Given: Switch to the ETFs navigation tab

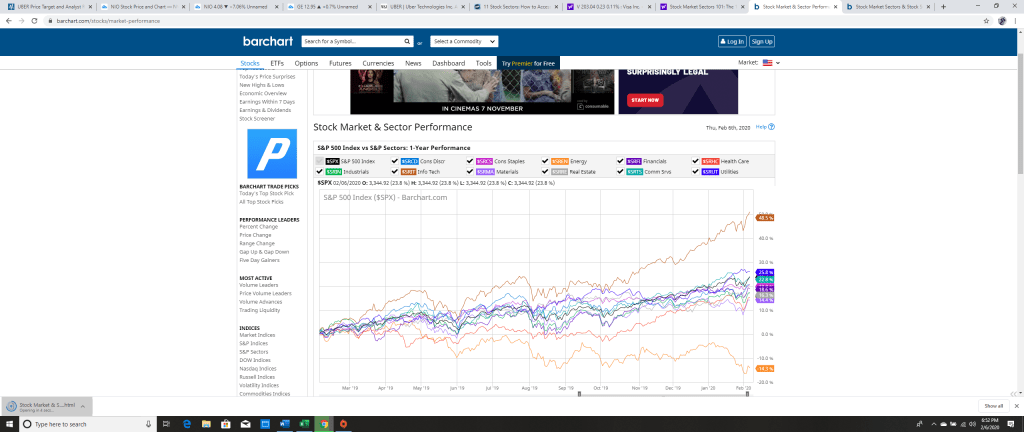Looking at the screenshot, I should coord(277,63).
